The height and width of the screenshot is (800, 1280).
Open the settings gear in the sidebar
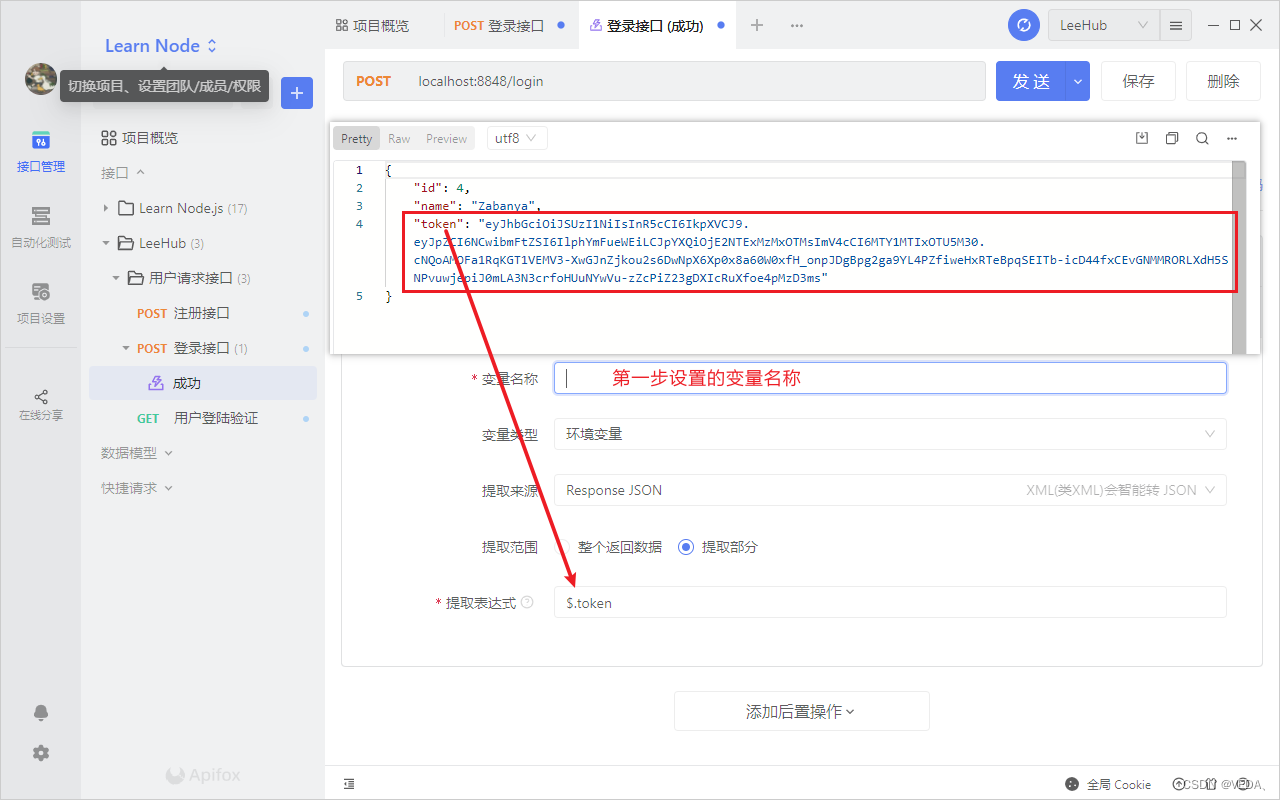(41, 753)
